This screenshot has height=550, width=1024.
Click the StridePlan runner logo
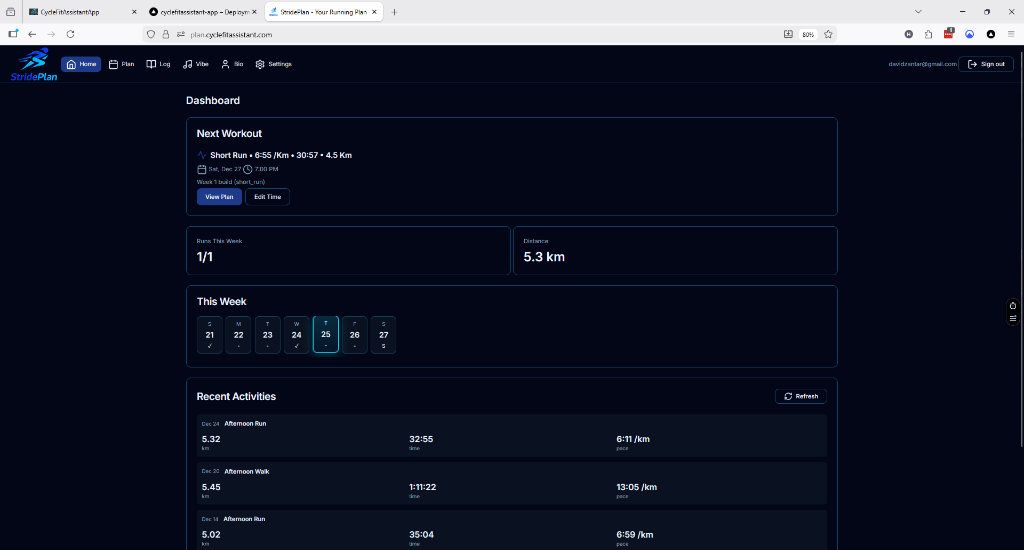[34, 65]
